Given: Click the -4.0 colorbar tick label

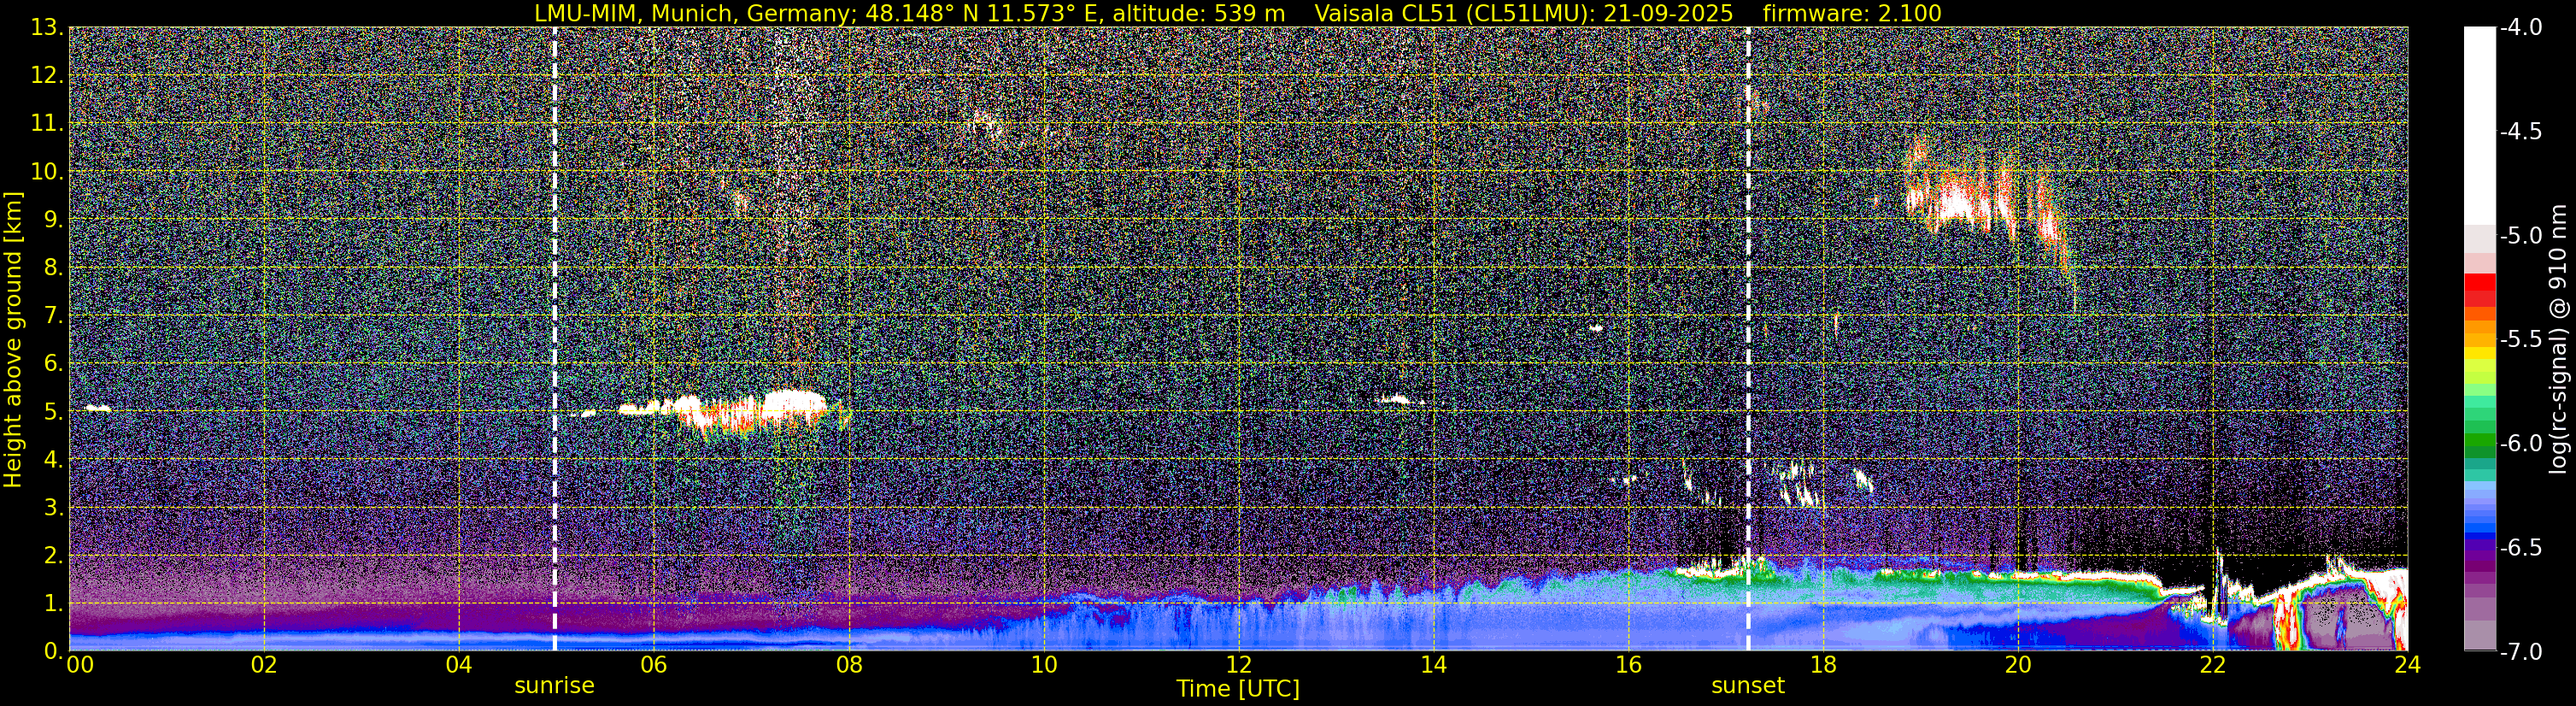Looking at the screenshot, I should click(2521, 27).
